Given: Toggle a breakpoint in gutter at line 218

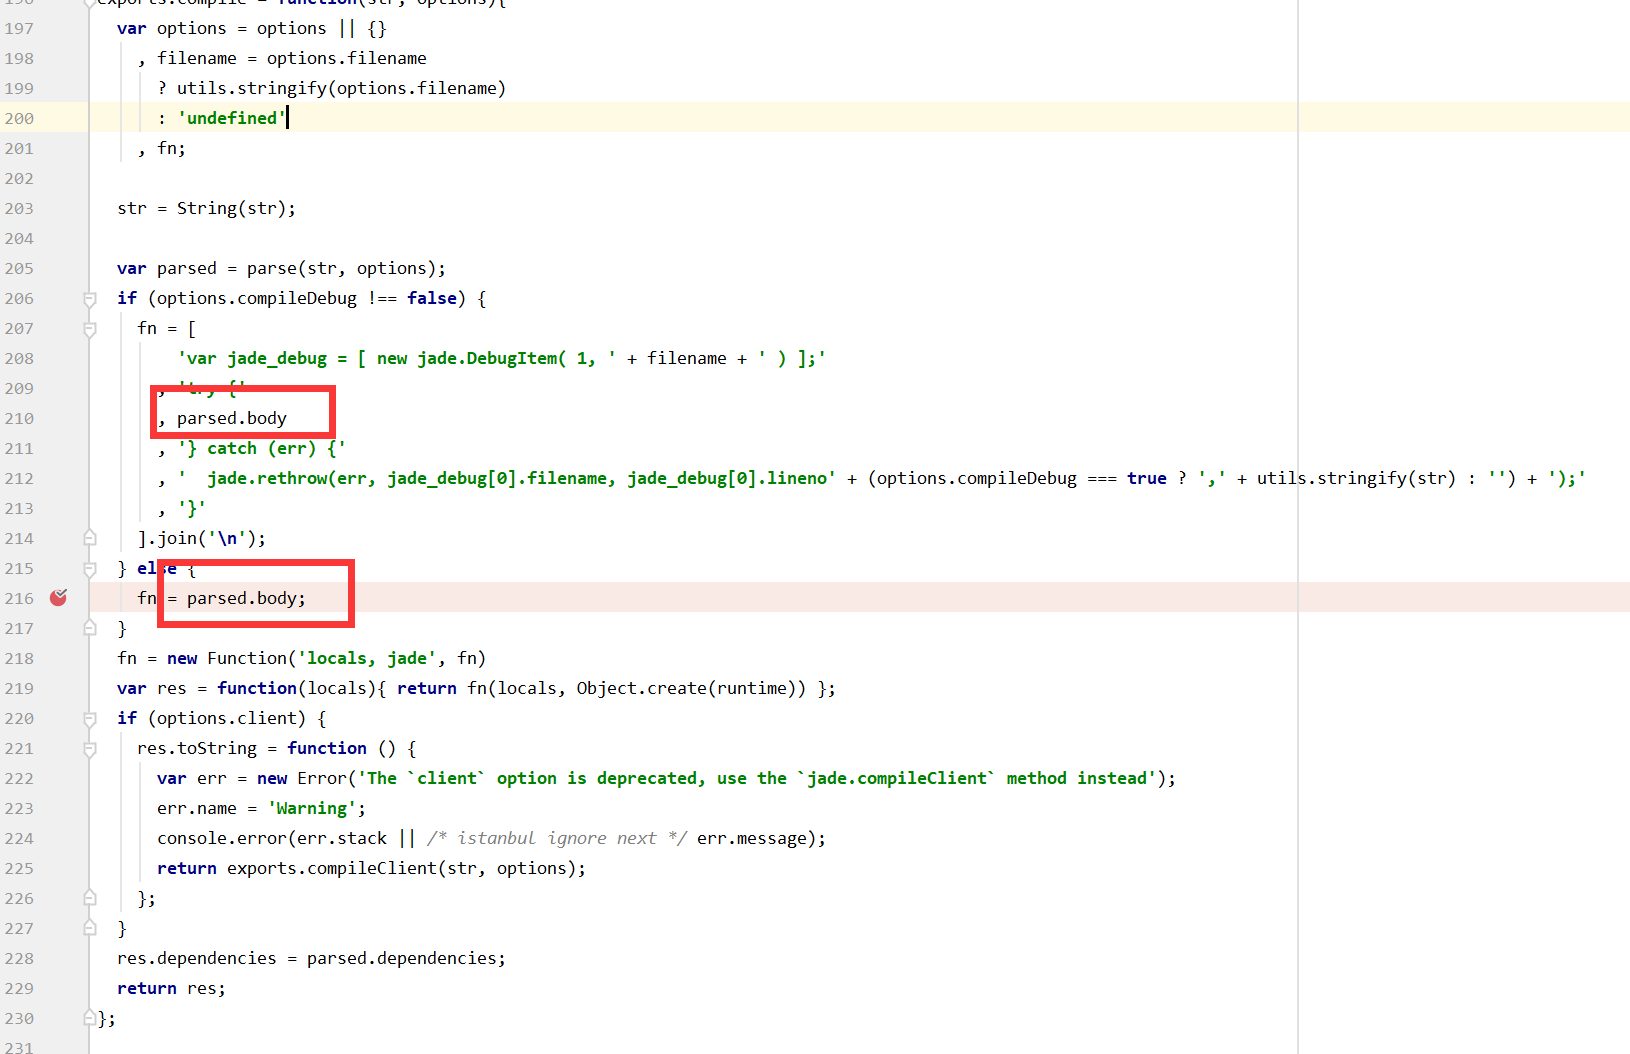Looking at the screenshot, I should point(59,658).
